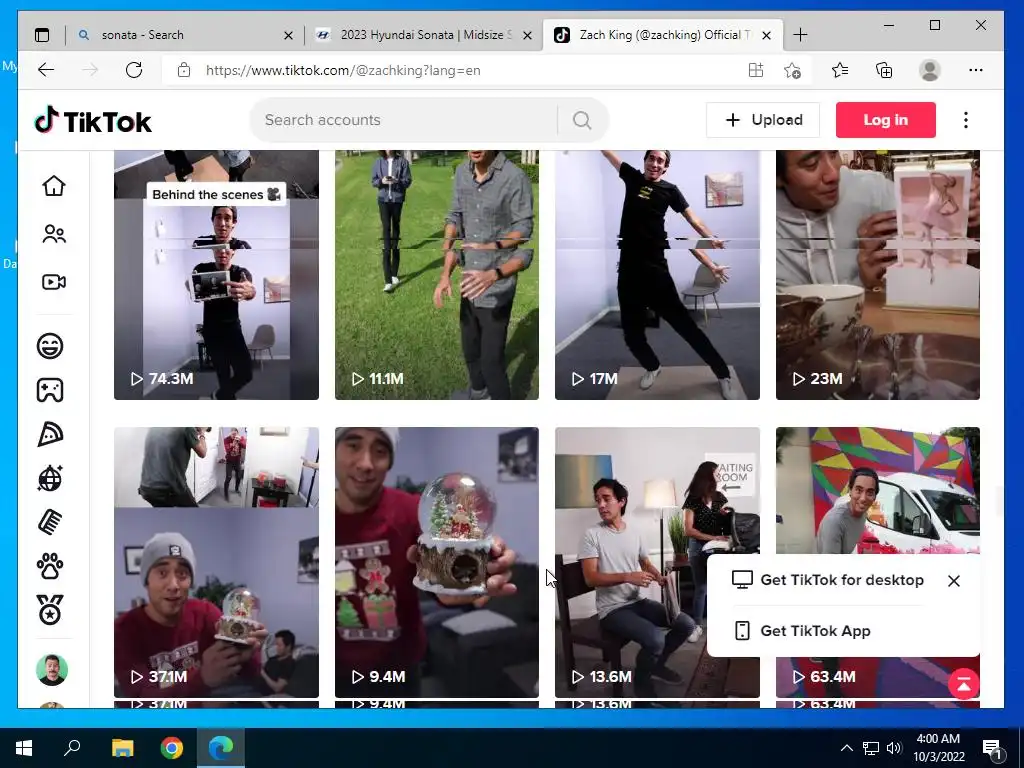This screenshot has height=768, width=1024.
Task: Open the Collections icon in Edge toolbar
Action: pos(884,70)
